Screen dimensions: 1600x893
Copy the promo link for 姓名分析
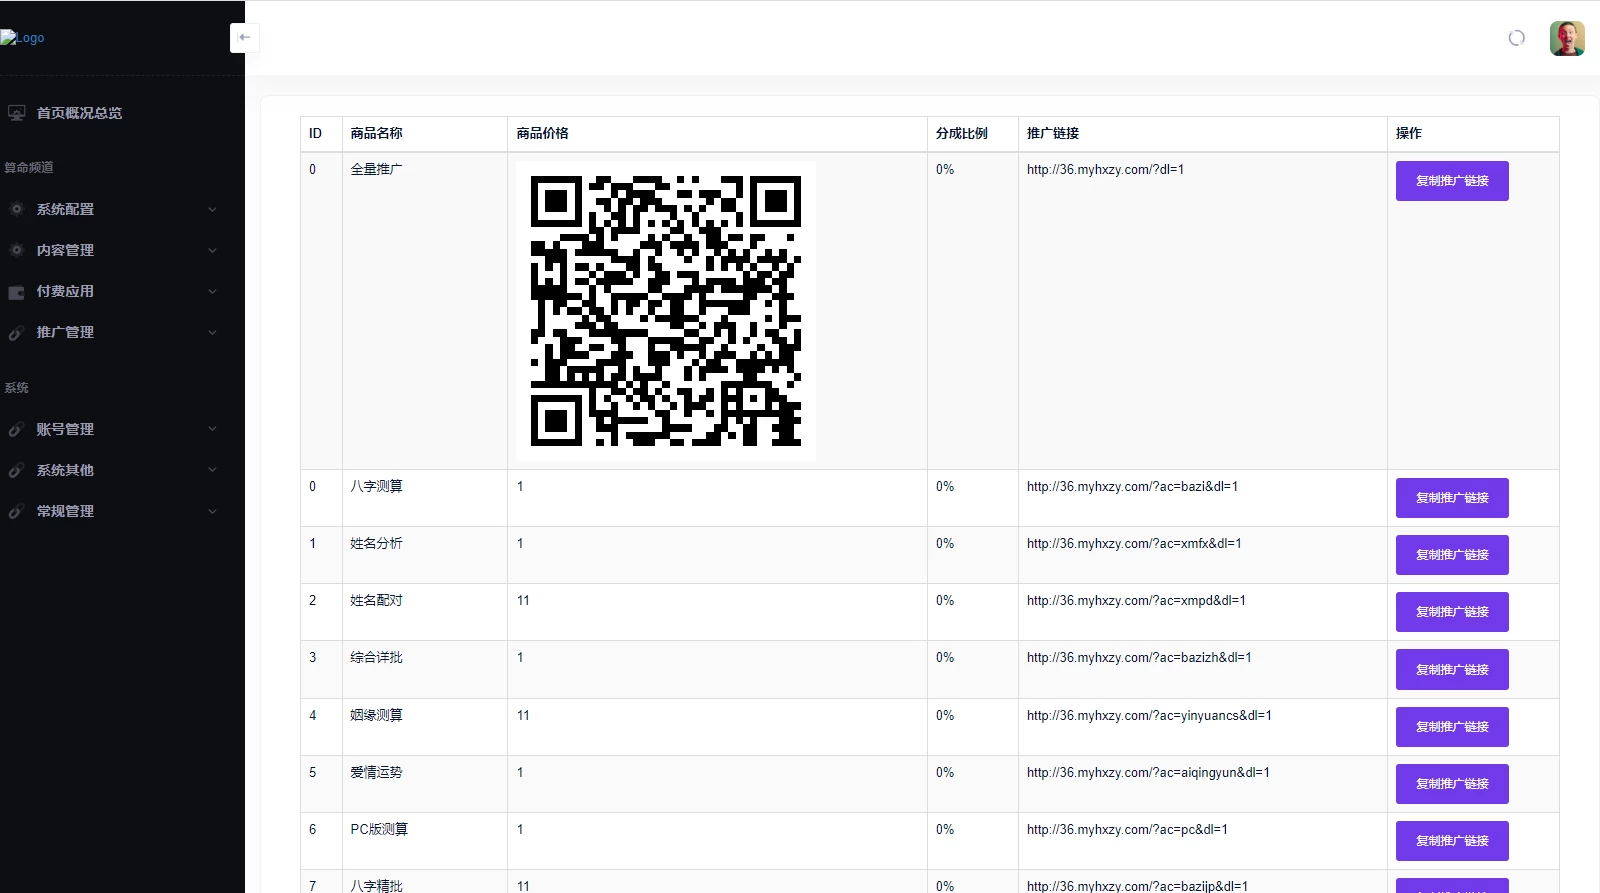(1451, 555)
